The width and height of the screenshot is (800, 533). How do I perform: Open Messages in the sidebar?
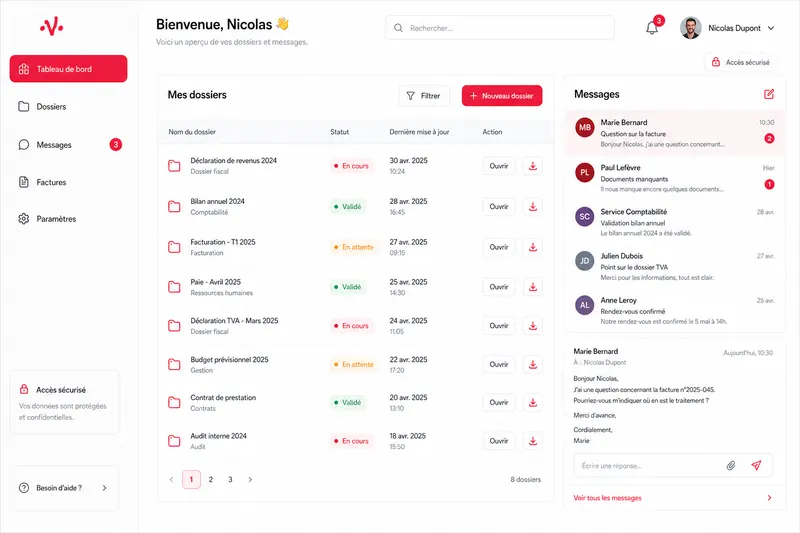(x=68, y=145)
